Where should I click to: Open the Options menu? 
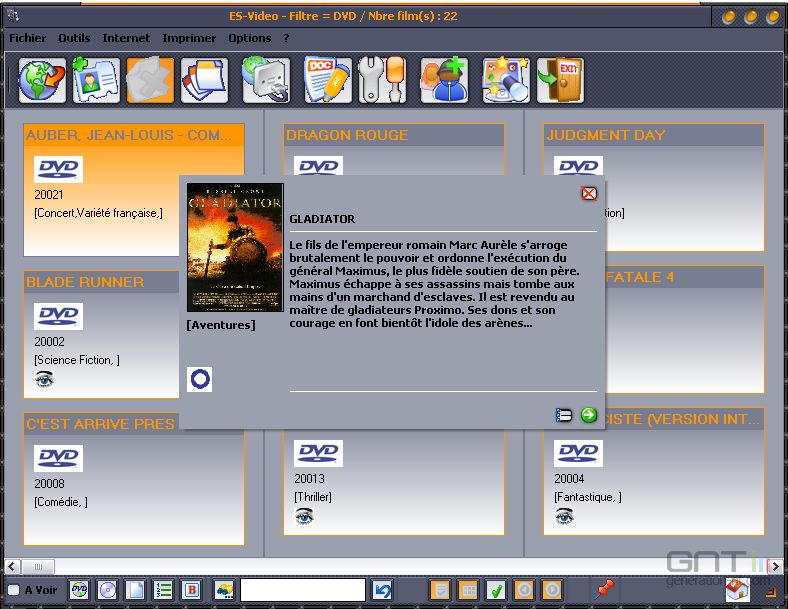coord(250,38)
